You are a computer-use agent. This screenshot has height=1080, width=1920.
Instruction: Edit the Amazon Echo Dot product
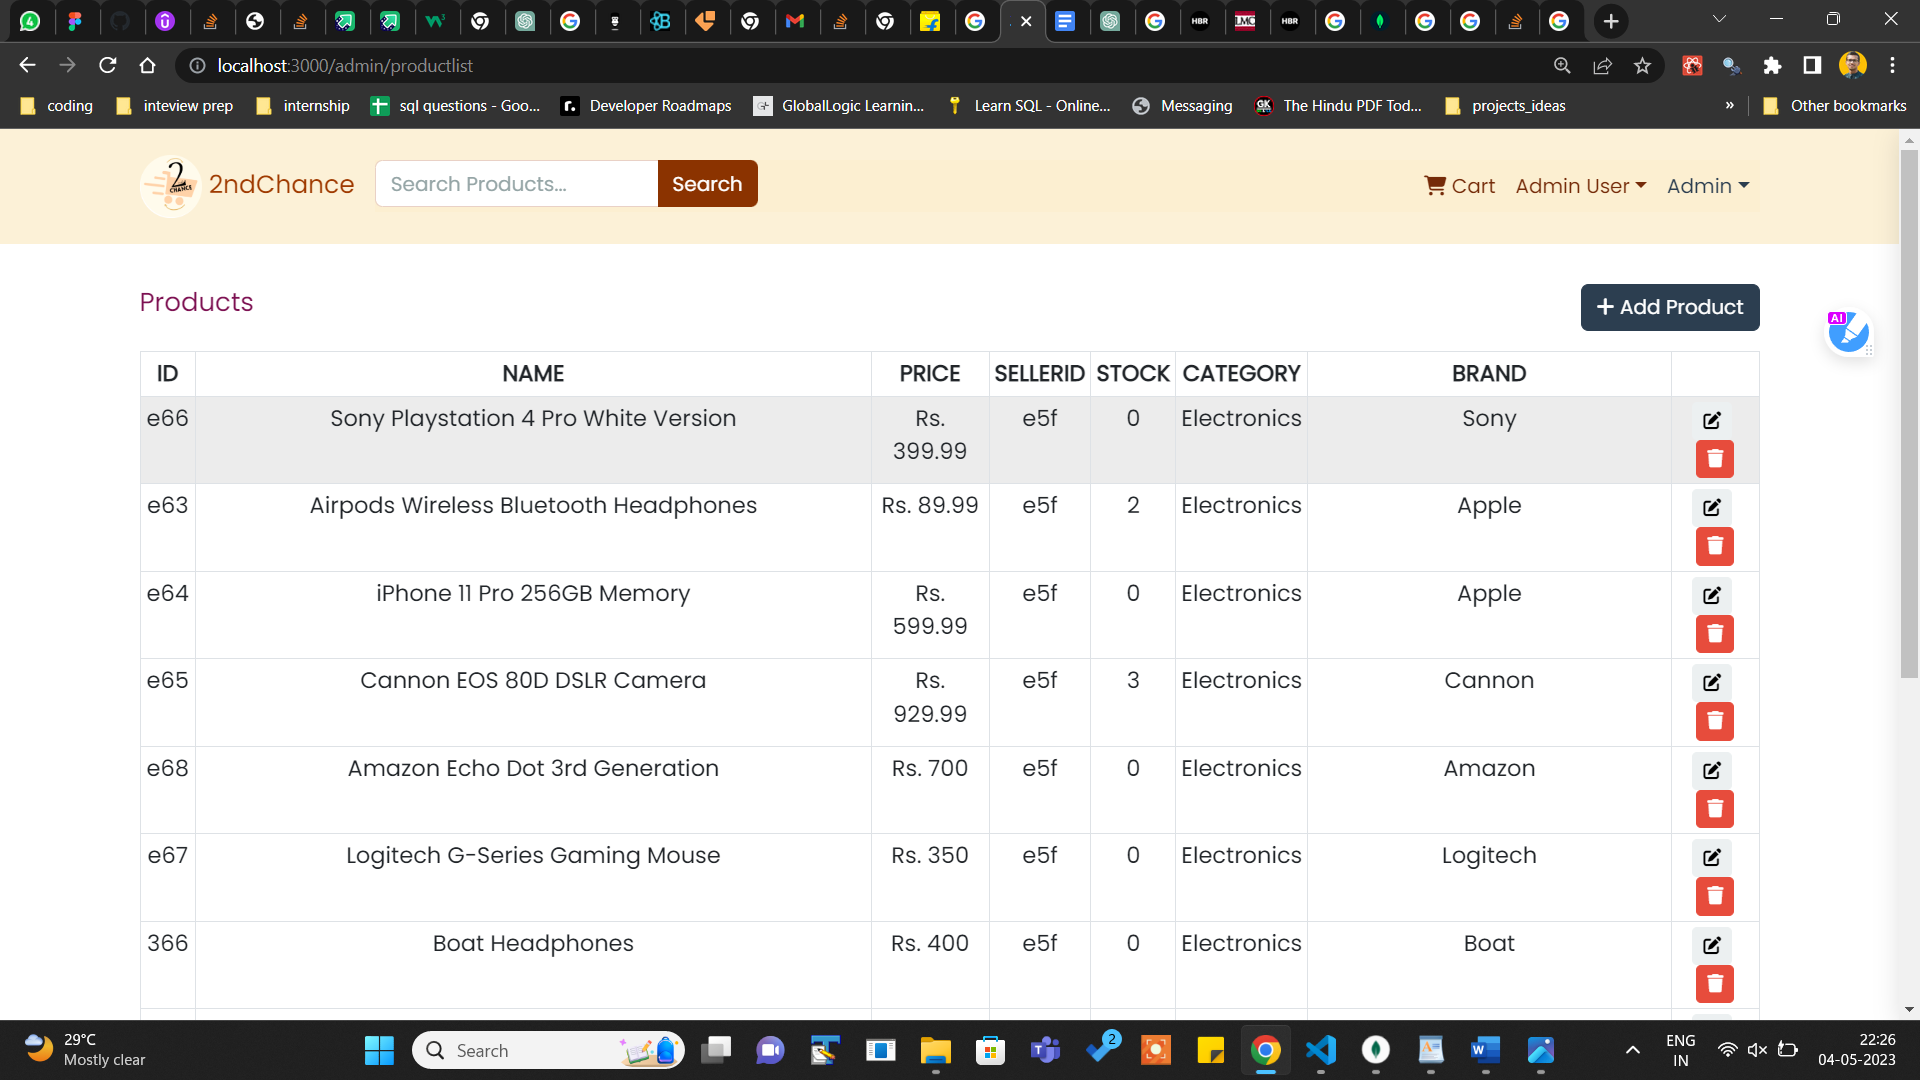click(1712, 770)
